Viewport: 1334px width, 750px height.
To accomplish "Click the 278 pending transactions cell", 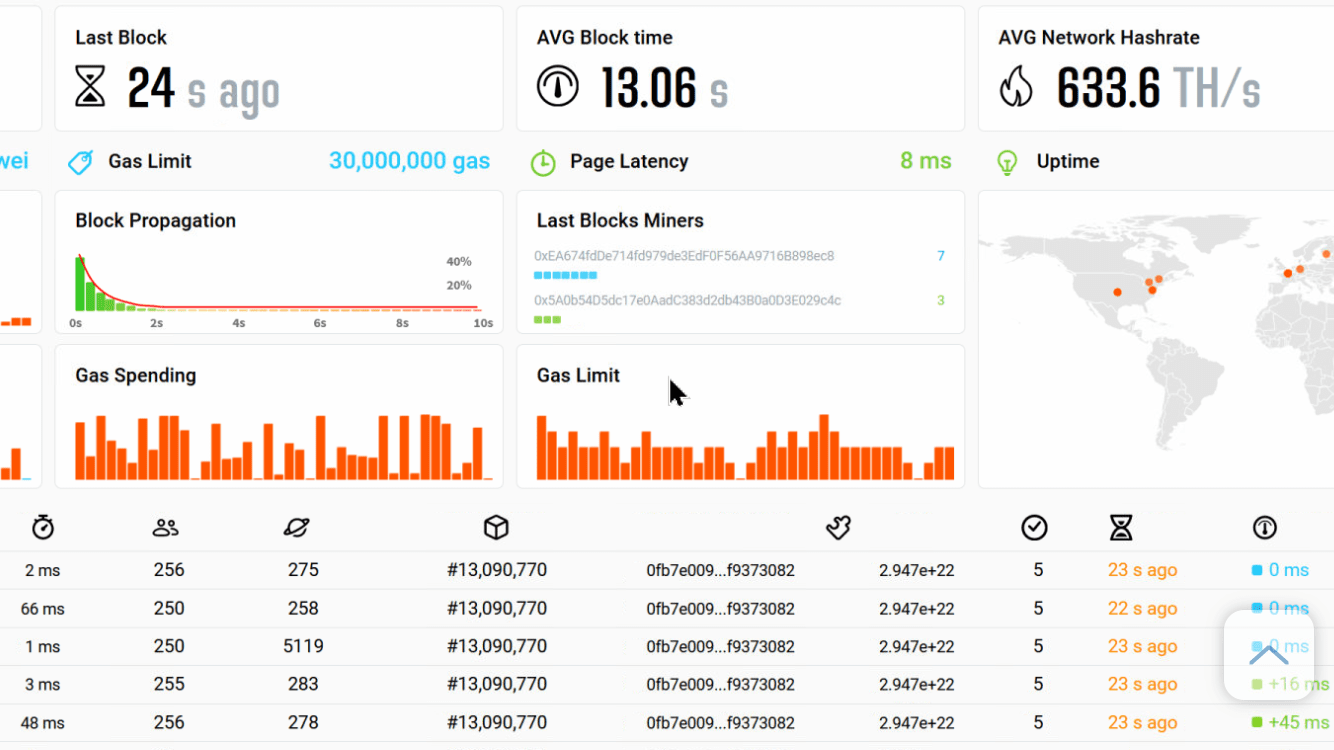I will [x=303, y=722].
